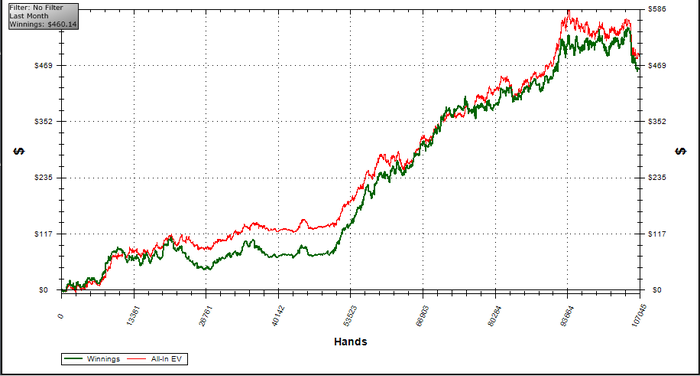Click the '80284' x-axis tick label
The image size is (700, 376).
(495, 315)
